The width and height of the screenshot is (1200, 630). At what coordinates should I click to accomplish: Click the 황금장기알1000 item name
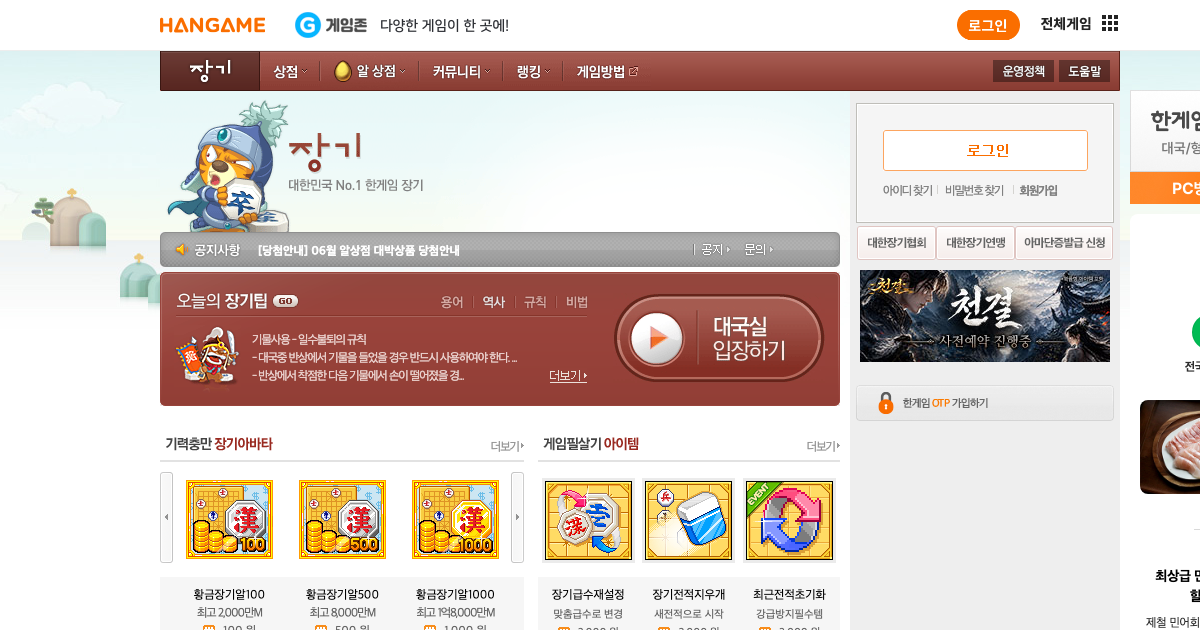(x=455, y=594)
